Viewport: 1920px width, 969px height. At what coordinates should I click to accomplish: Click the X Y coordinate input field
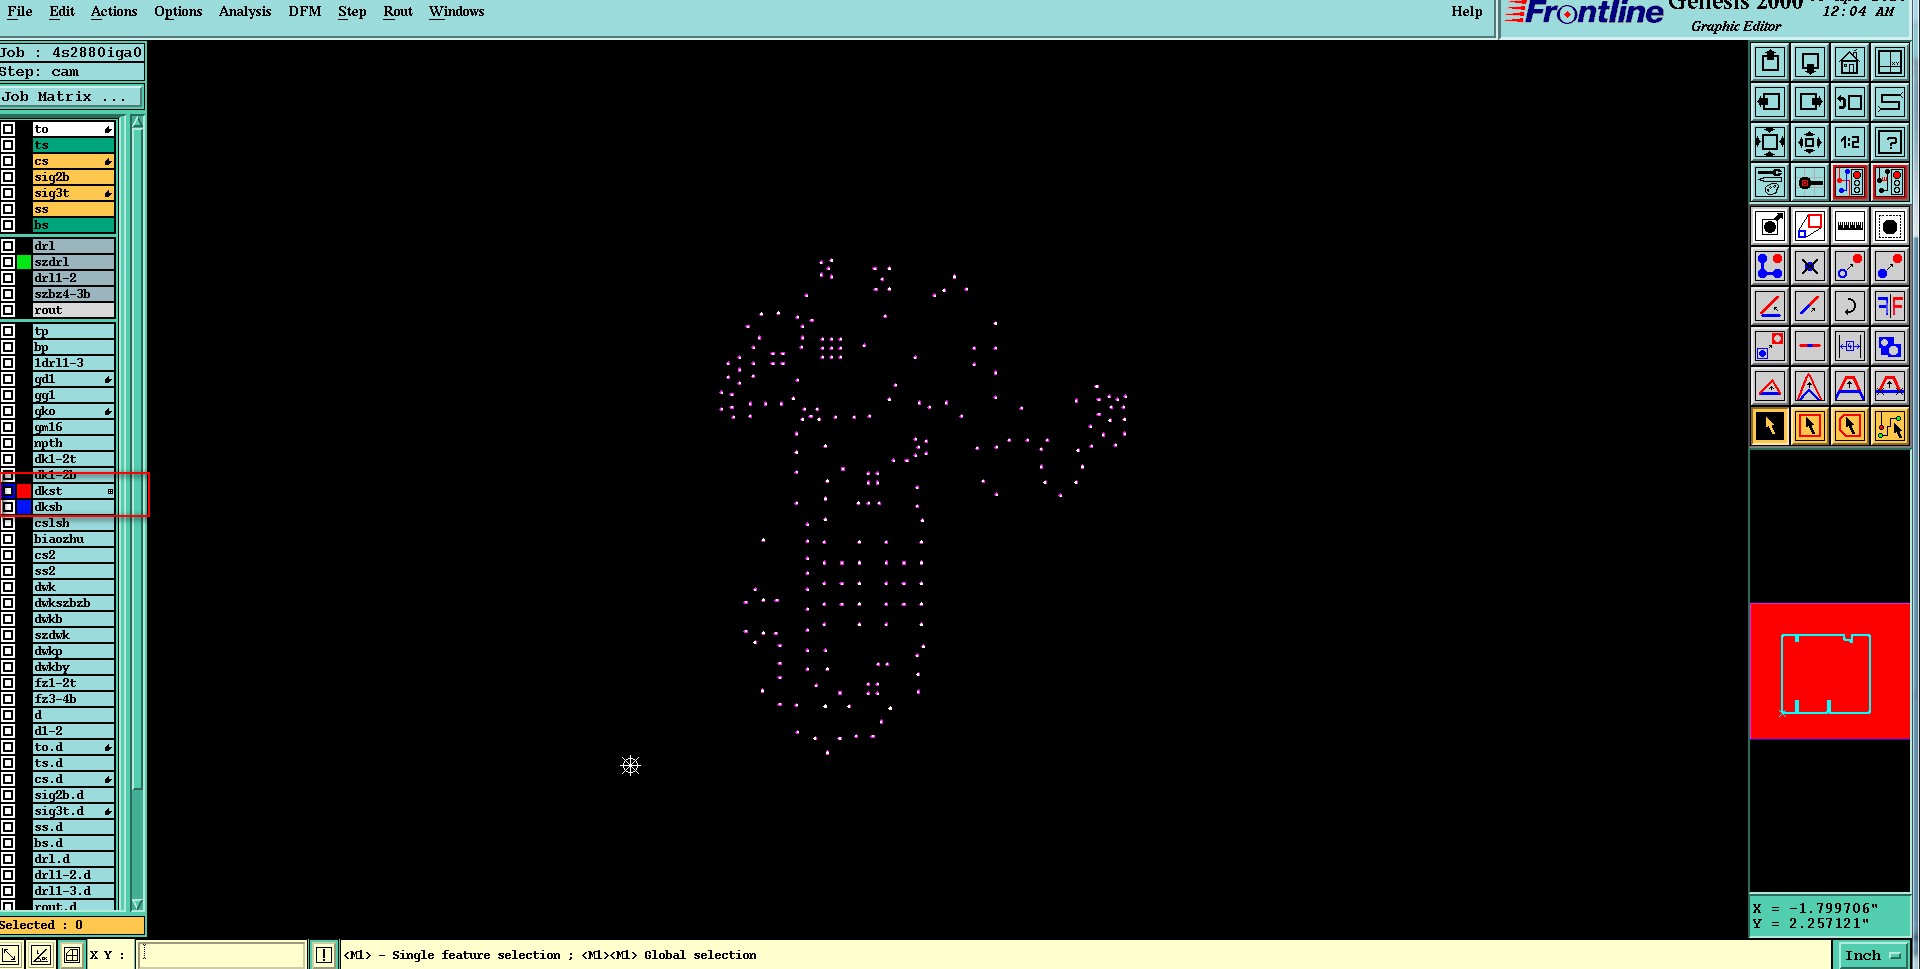221,955
